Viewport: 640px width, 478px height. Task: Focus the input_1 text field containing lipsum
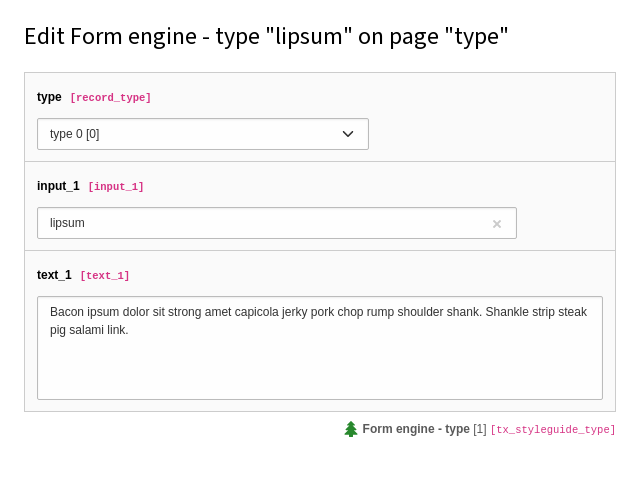pyautogui.click(x=277, y=223)
